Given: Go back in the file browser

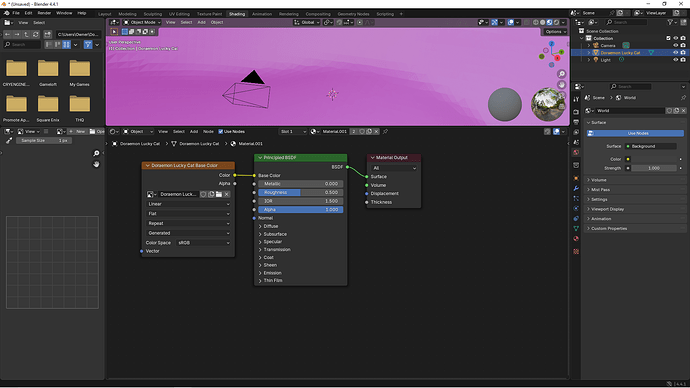Looking at the screenshot, I should click(x=7, y=34).
